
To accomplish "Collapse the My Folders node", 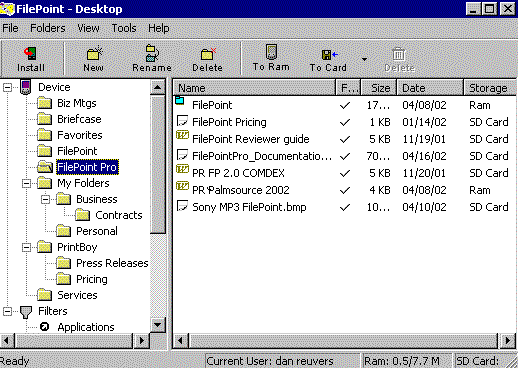I will pyautogui.click(x=26, y=183).
